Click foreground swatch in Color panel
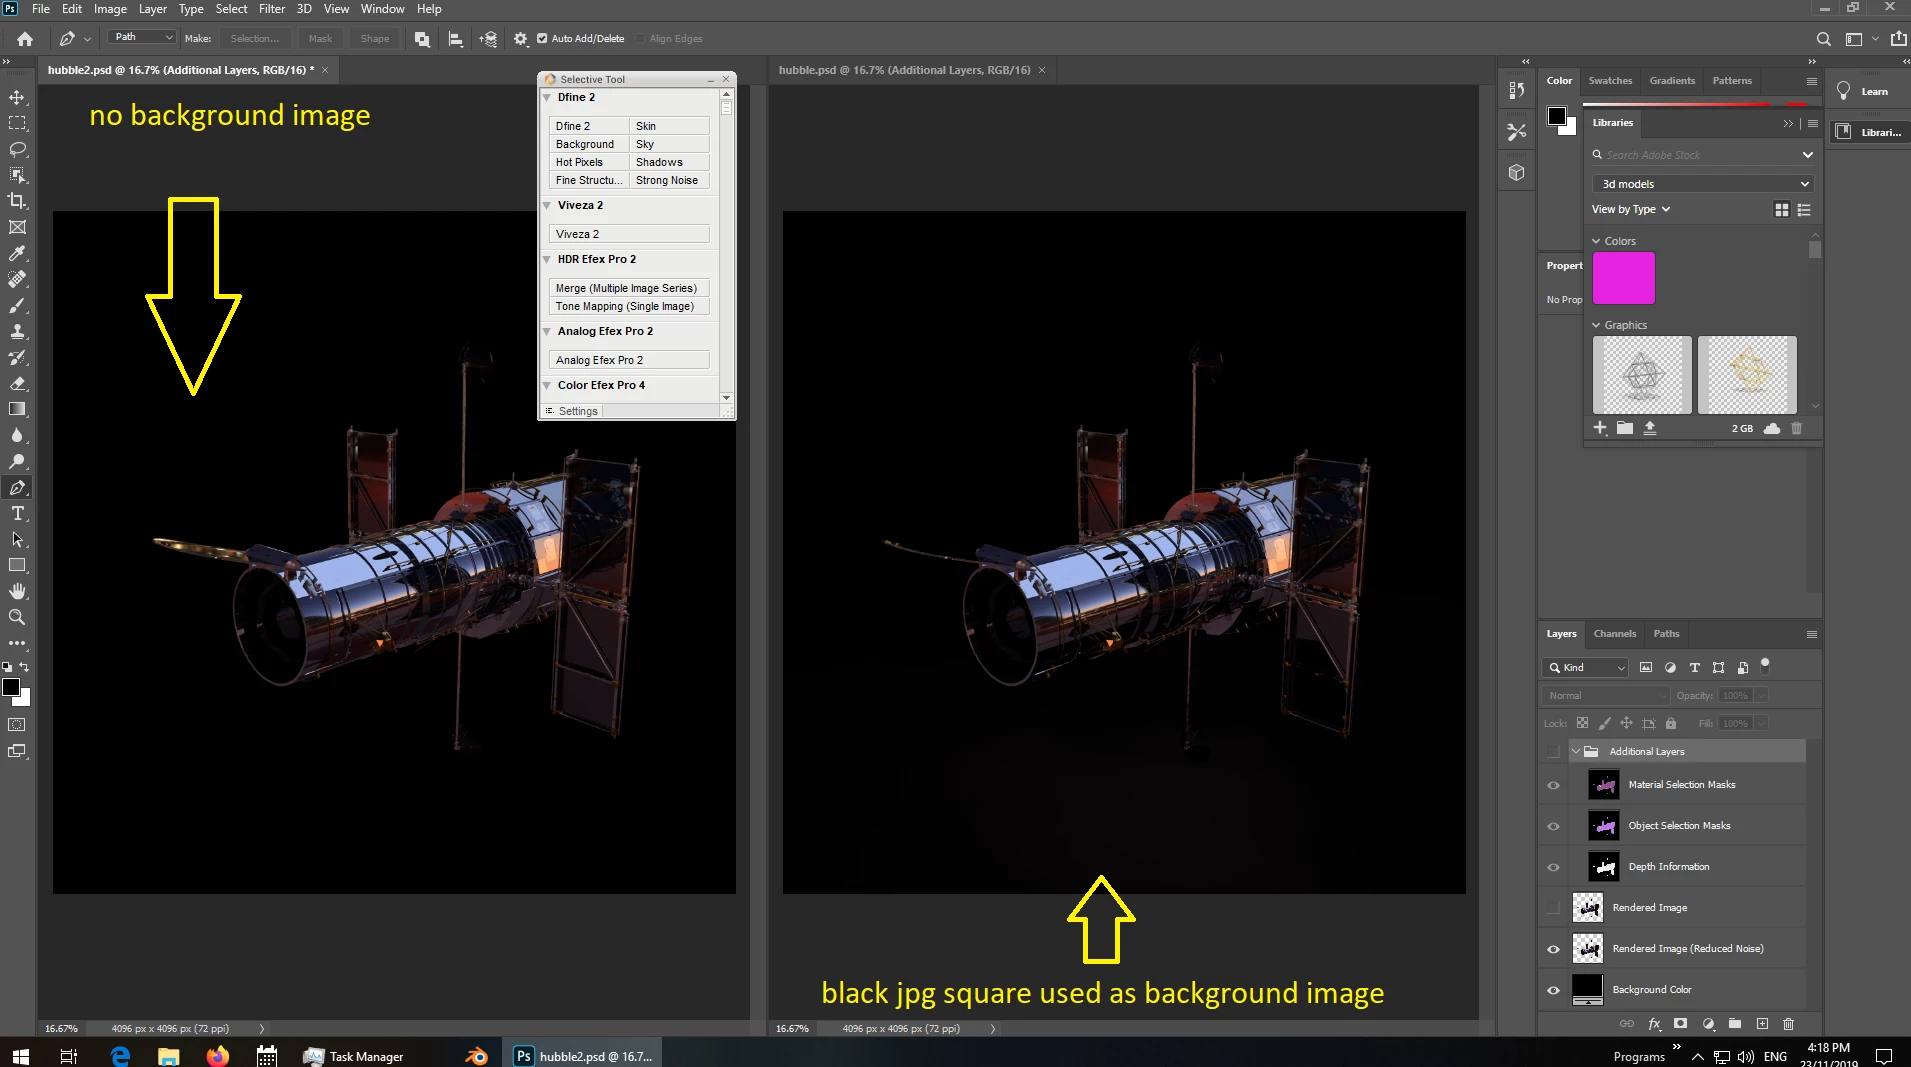Screen dimensions: 1911x1067 [x=1556, y=115]
